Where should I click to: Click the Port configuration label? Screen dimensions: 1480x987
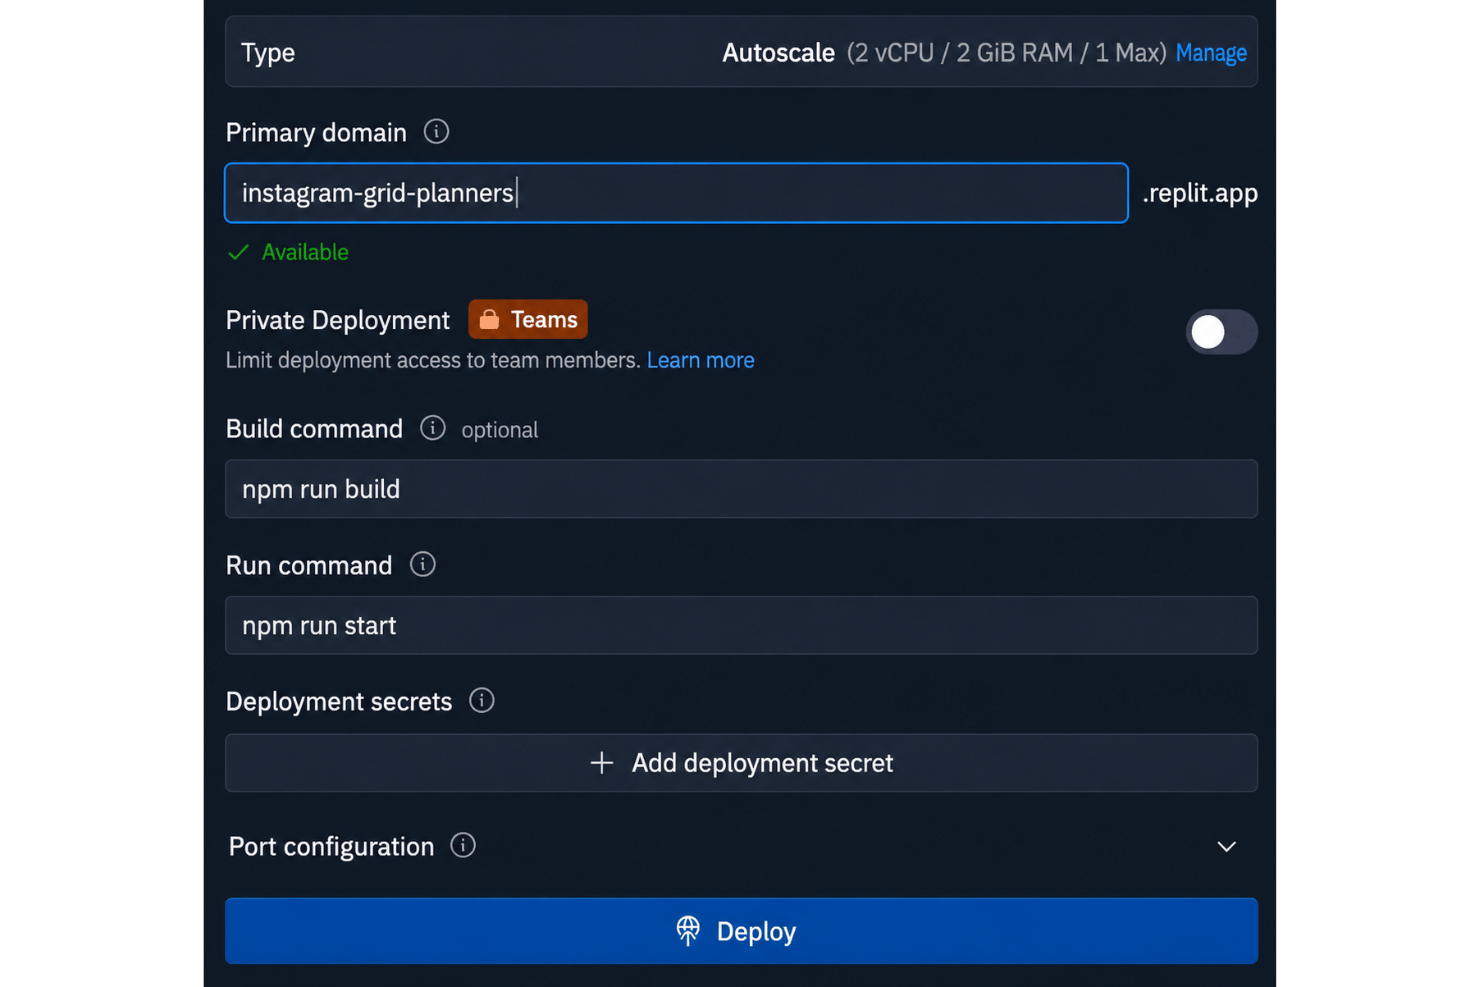click(331, 846)
